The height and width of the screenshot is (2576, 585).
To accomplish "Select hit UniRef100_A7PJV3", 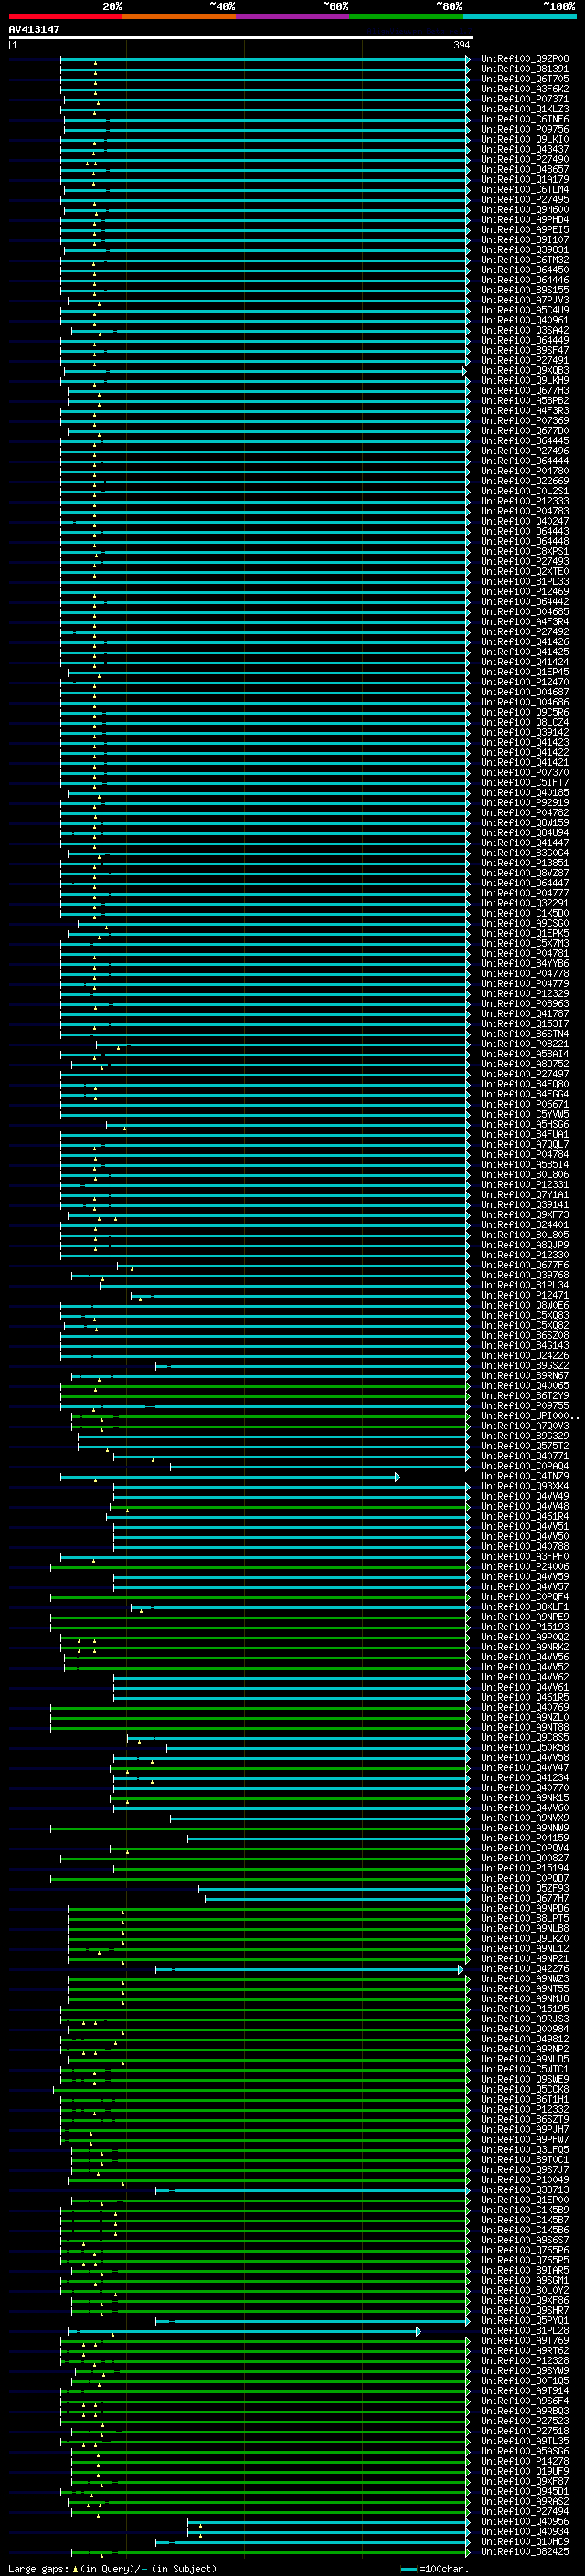I will click(524, 300).
